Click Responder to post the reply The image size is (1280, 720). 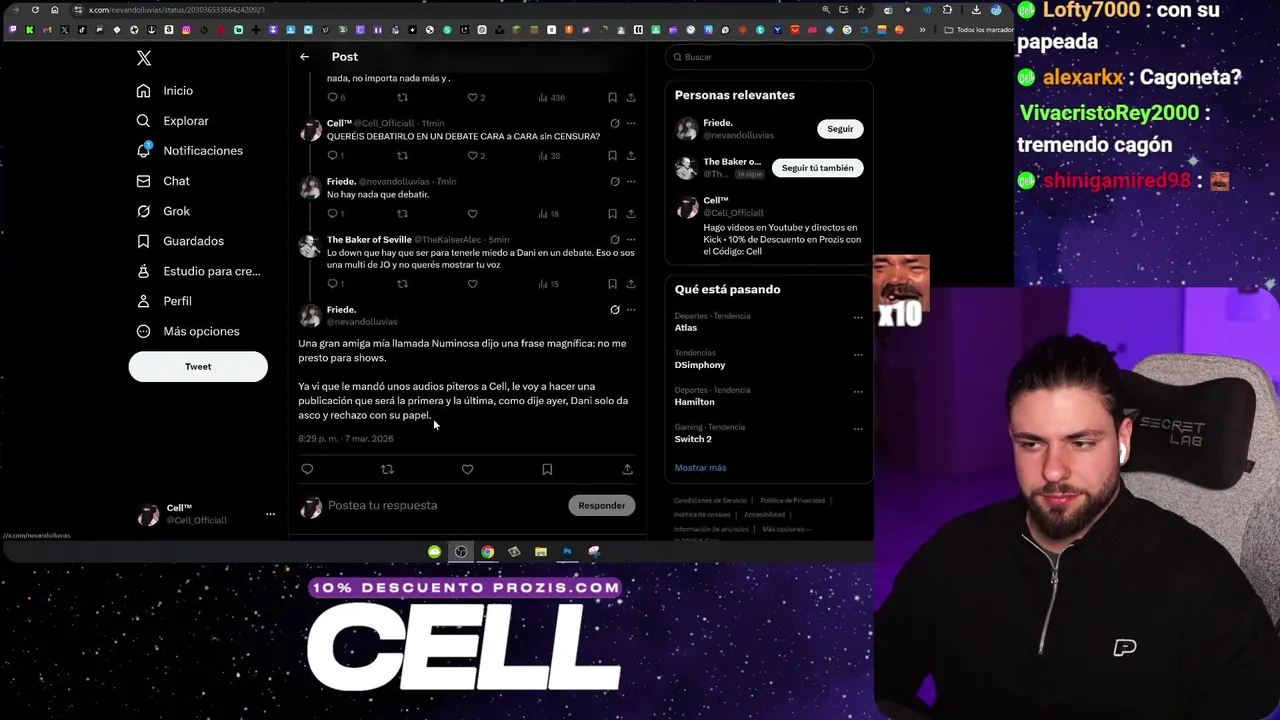601,506
